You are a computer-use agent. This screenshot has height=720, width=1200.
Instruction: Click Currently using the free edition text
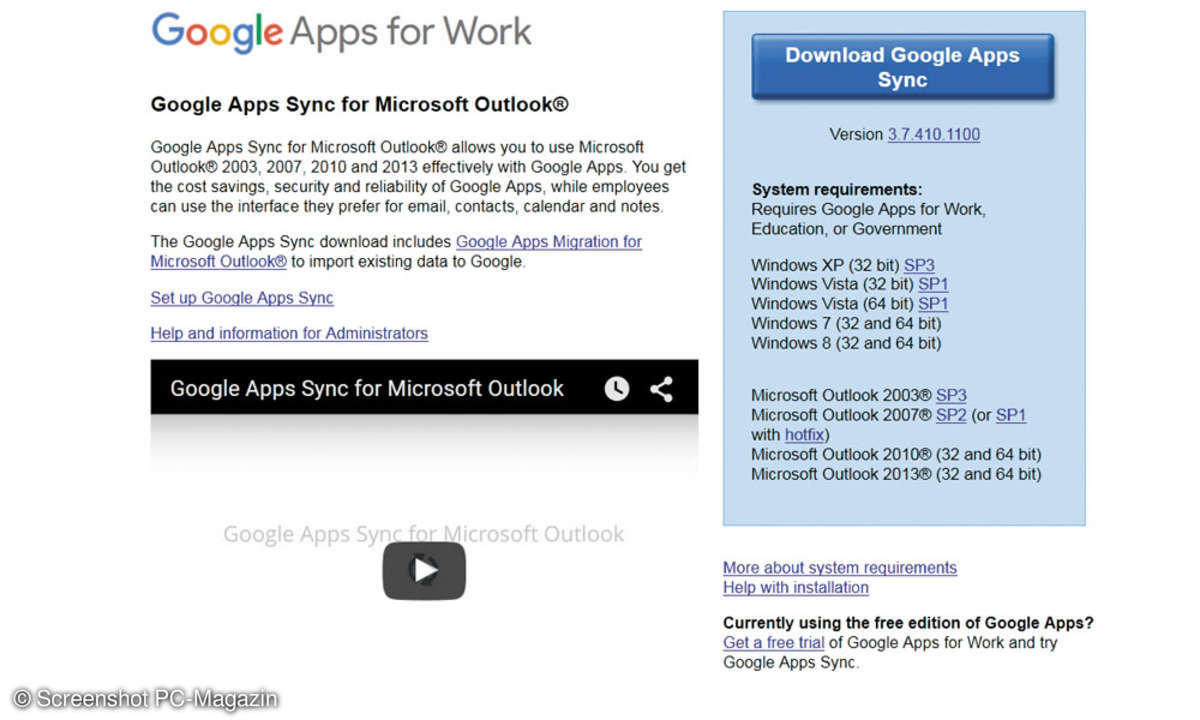tap(908, 622)
